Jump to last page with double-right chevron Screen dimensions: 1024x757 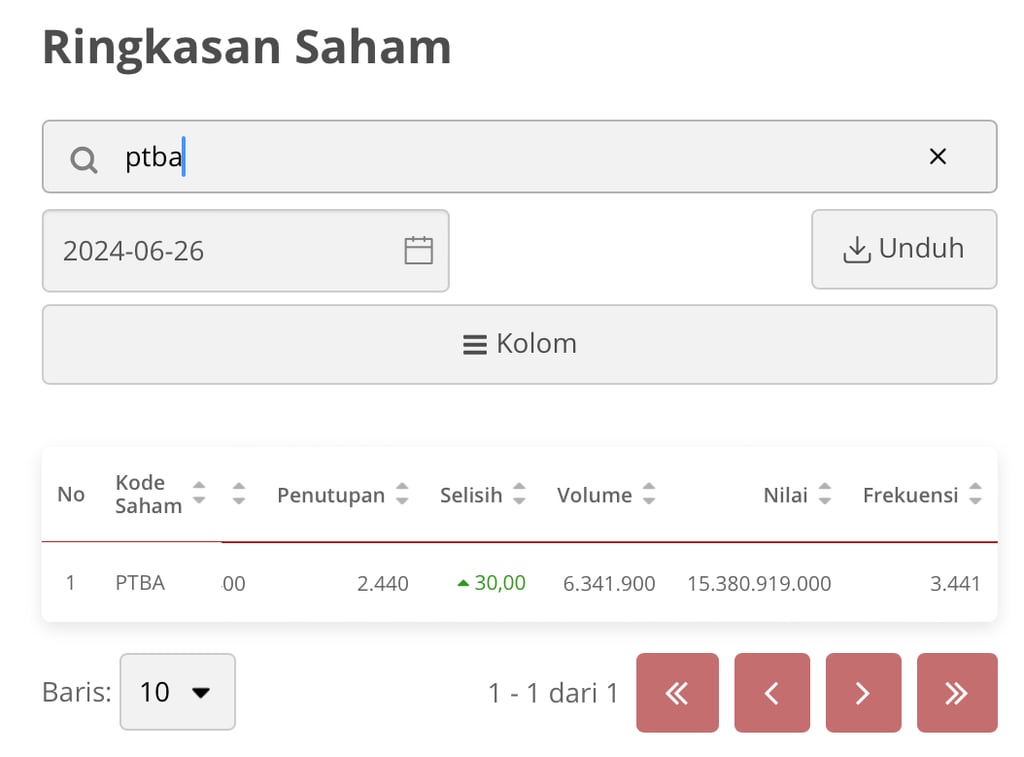[x=956, y=692]
